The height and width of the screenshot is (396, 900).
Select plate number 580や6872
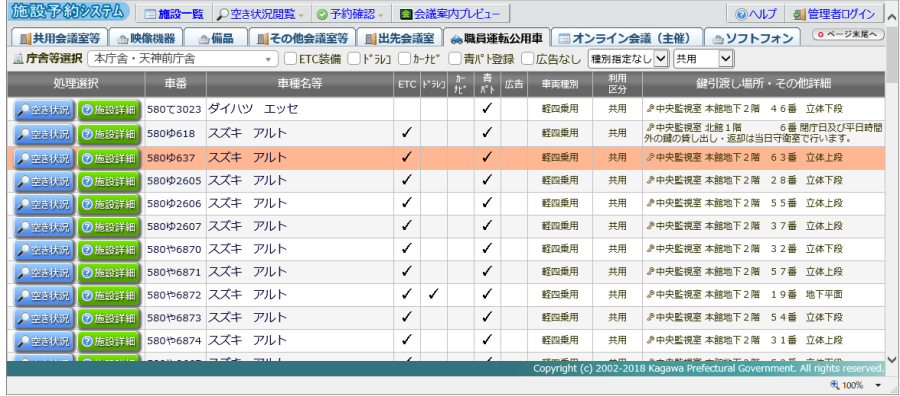174,295
